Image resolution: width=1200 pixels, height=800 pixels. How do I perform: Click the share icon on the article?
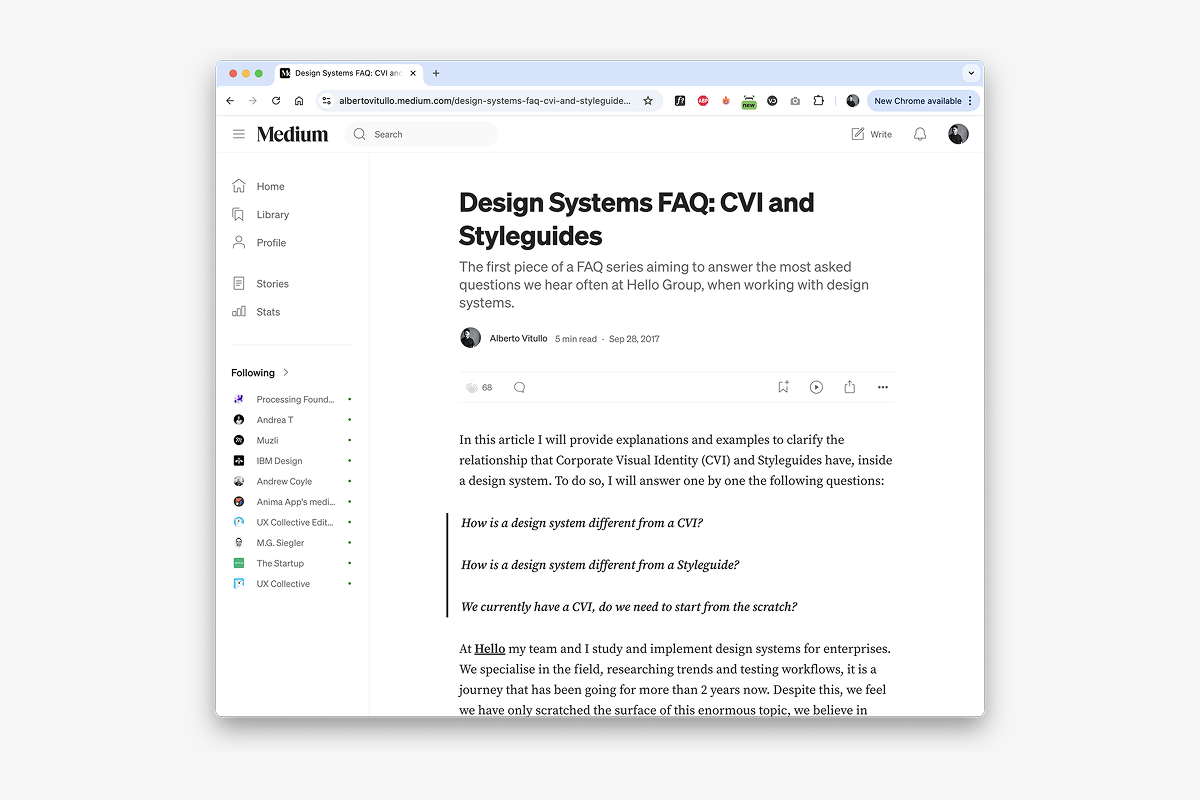849,387
